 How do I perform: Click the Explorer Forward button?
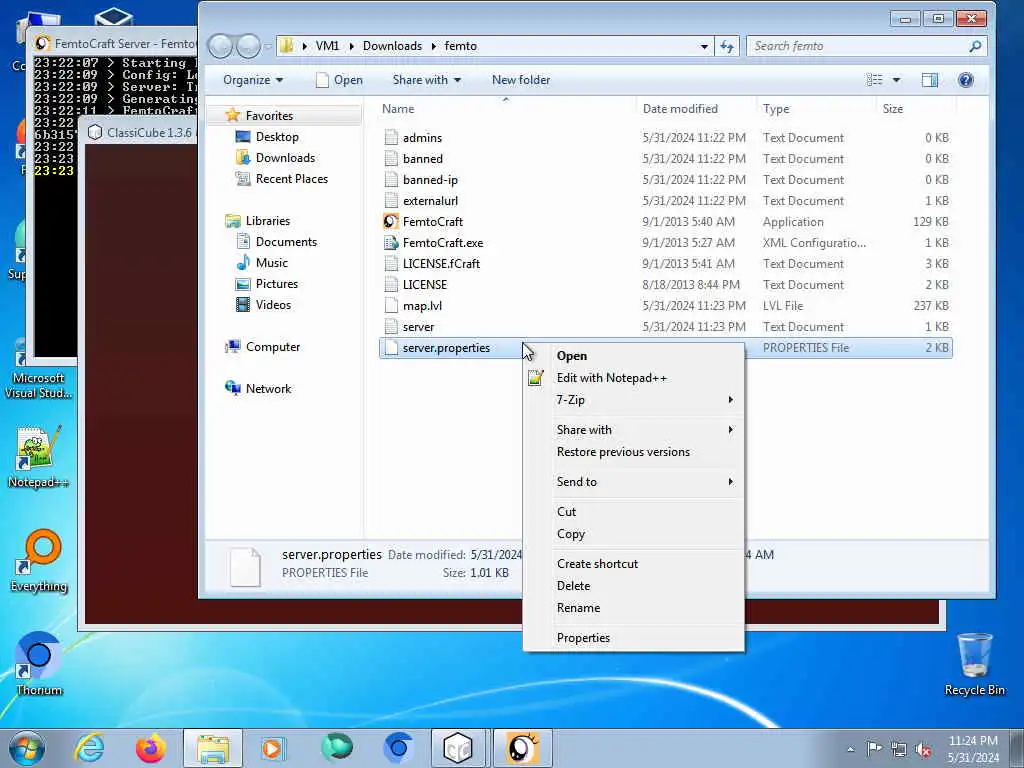click(249, 46)
